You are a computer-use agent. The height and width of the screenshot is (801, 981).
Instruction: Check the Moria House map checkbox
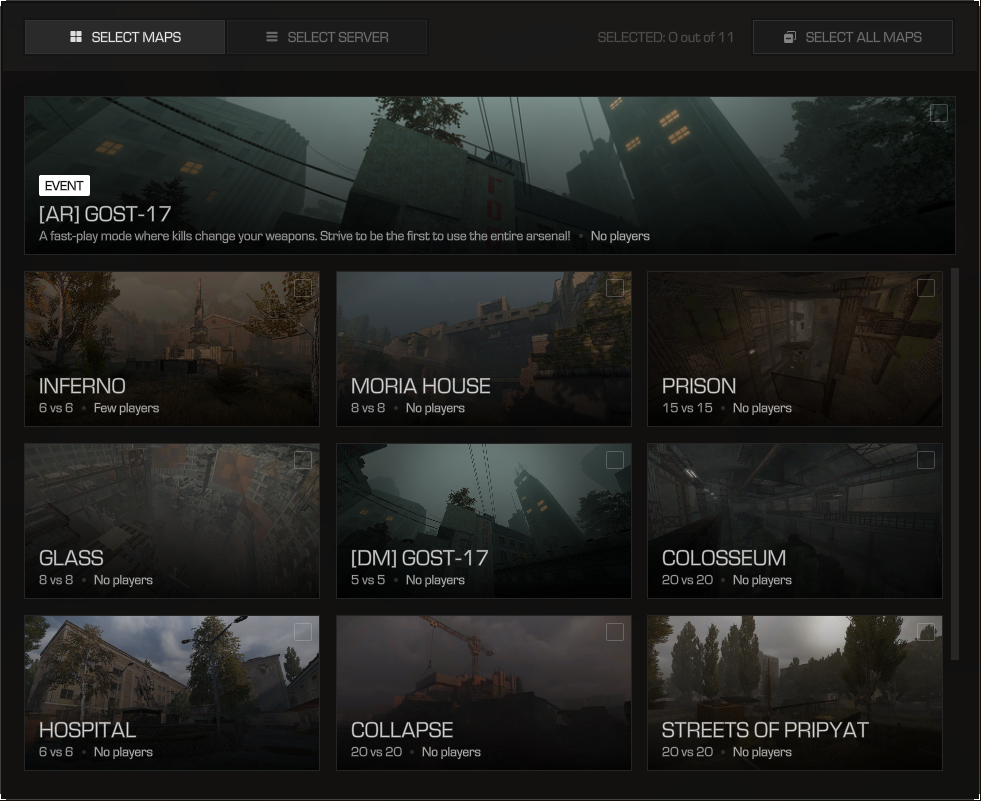pos(615,288)
